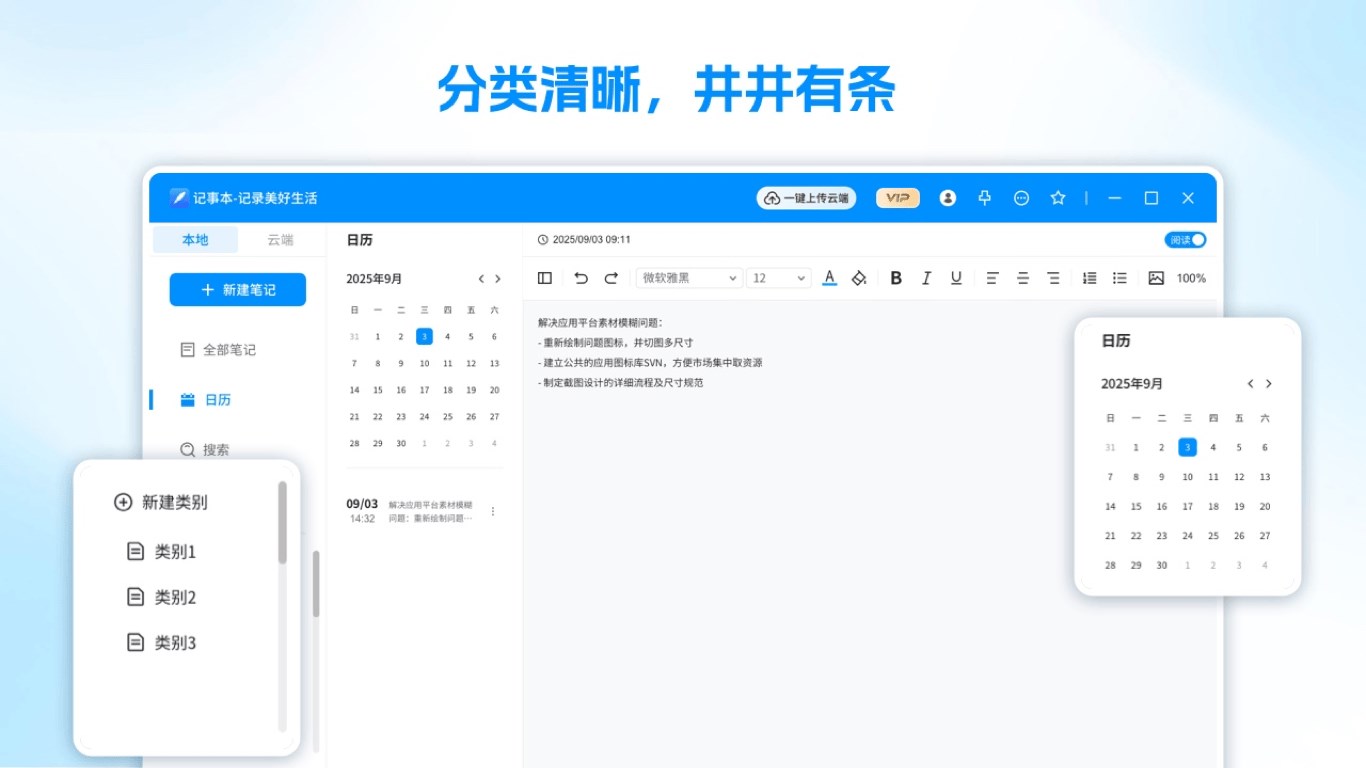
Task: Click the bullet list icon
Action: (1119, 278)
